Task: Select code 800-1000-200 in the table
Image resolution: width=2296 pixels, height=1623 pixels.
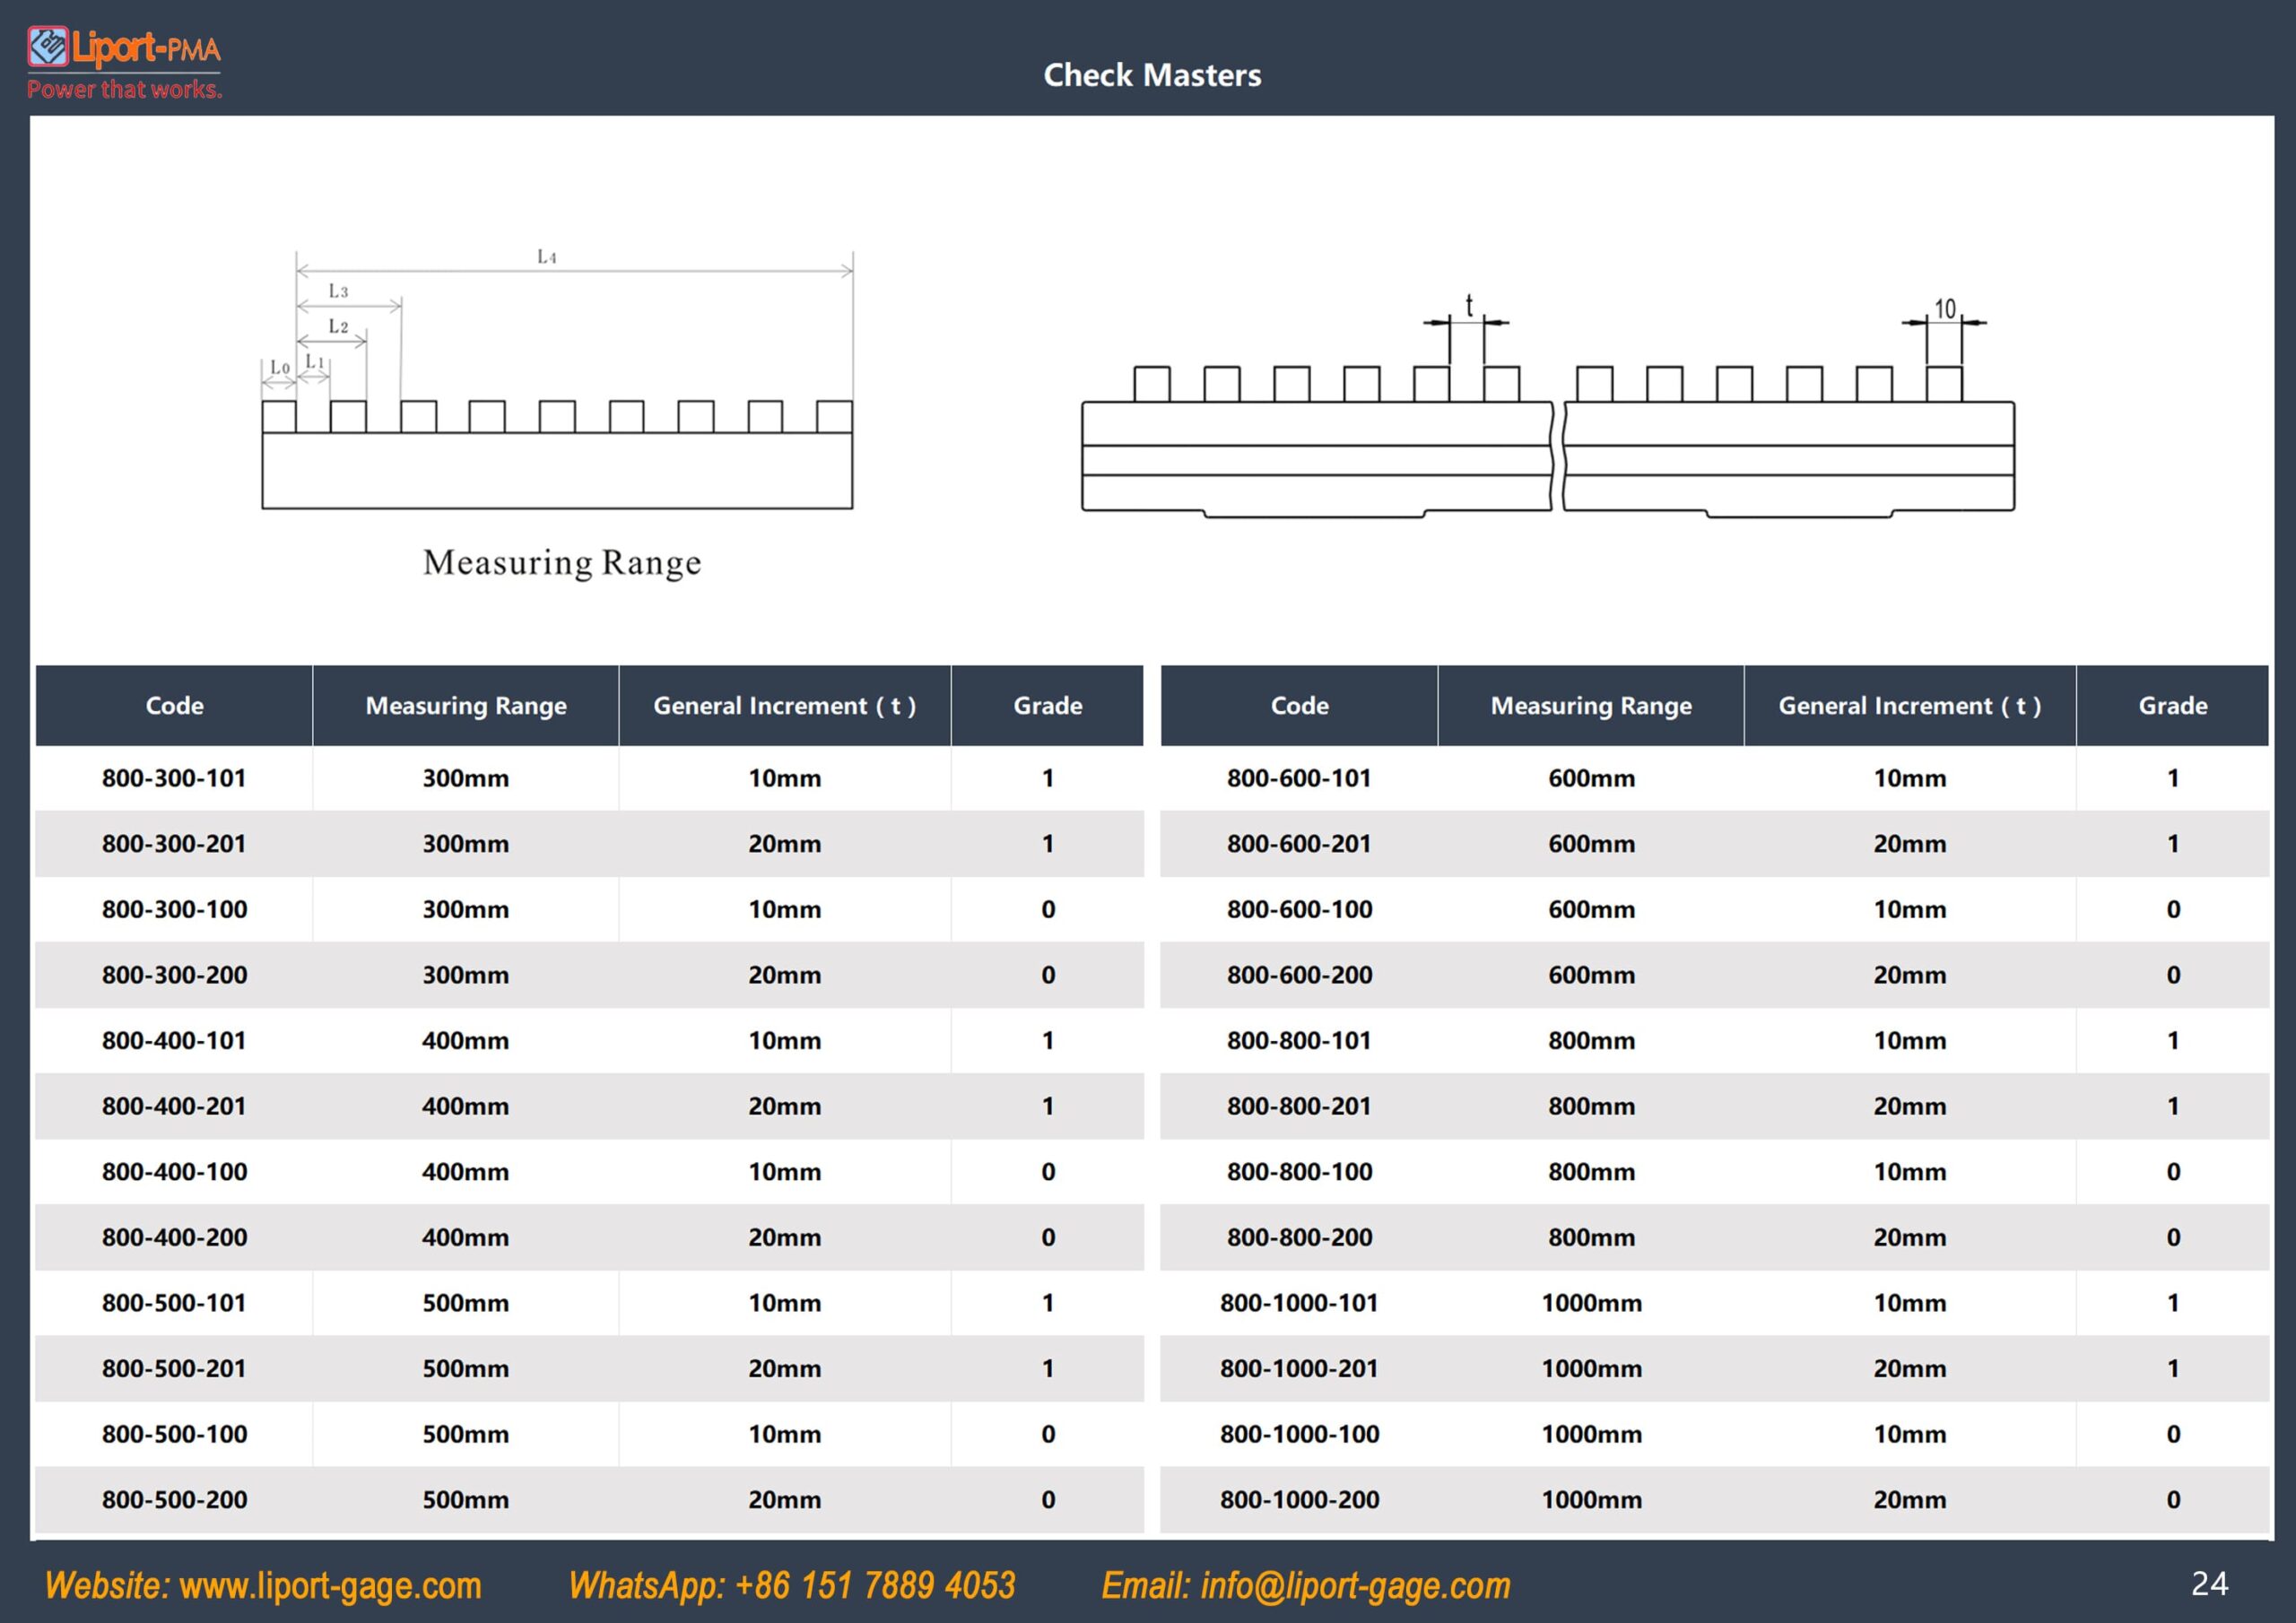Action: coord(1299,1500)
